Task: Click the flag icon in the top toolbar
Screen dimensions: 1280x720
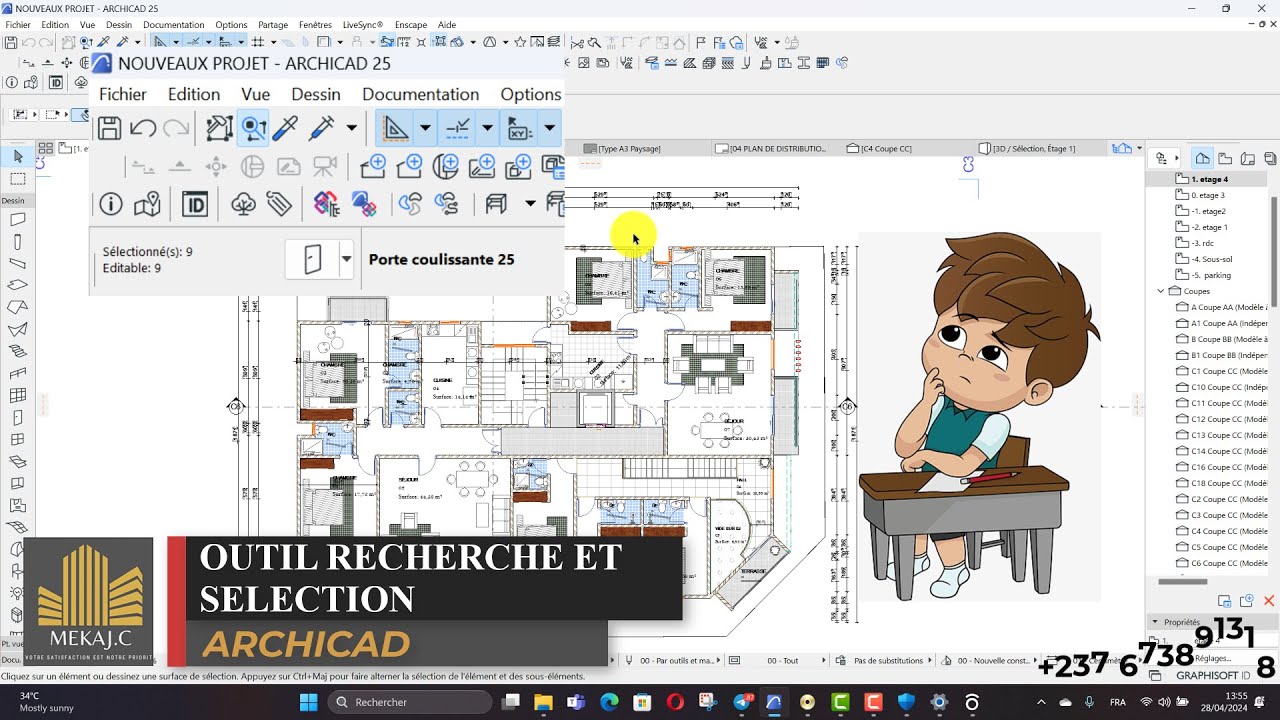Action: coord(701,42)
